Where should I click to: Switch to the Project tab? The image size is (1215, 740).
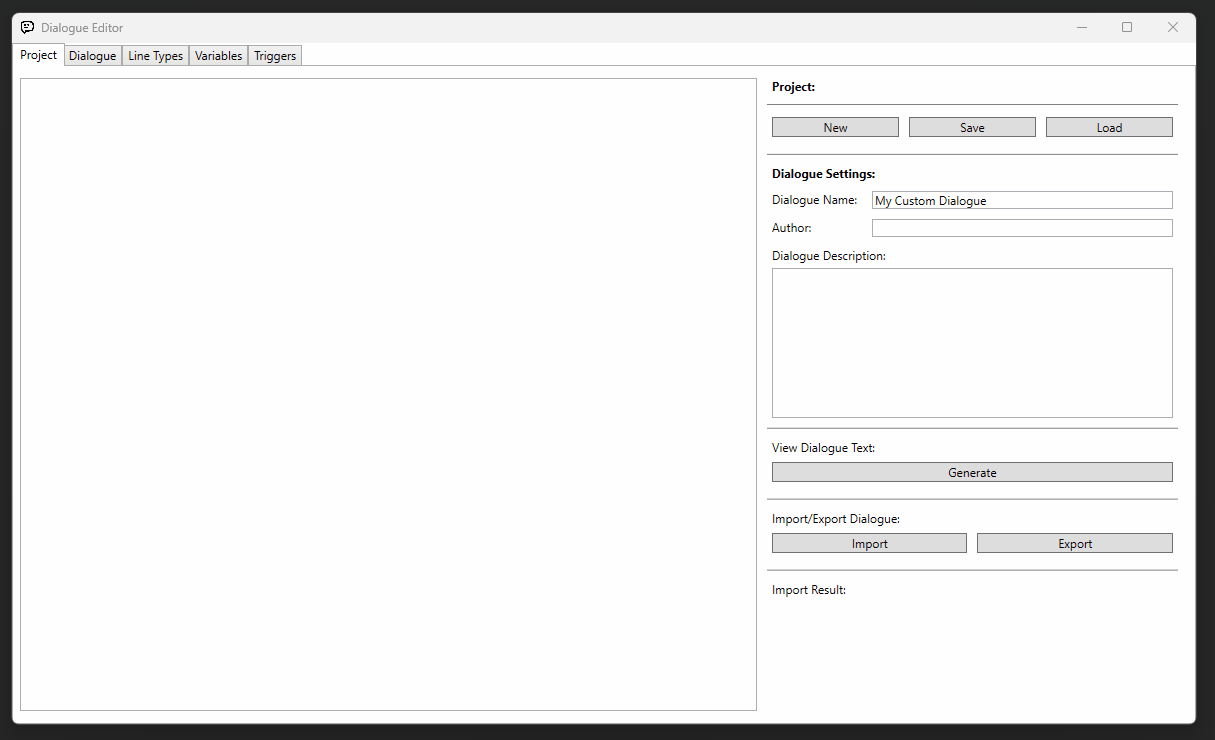pos(39,55)
